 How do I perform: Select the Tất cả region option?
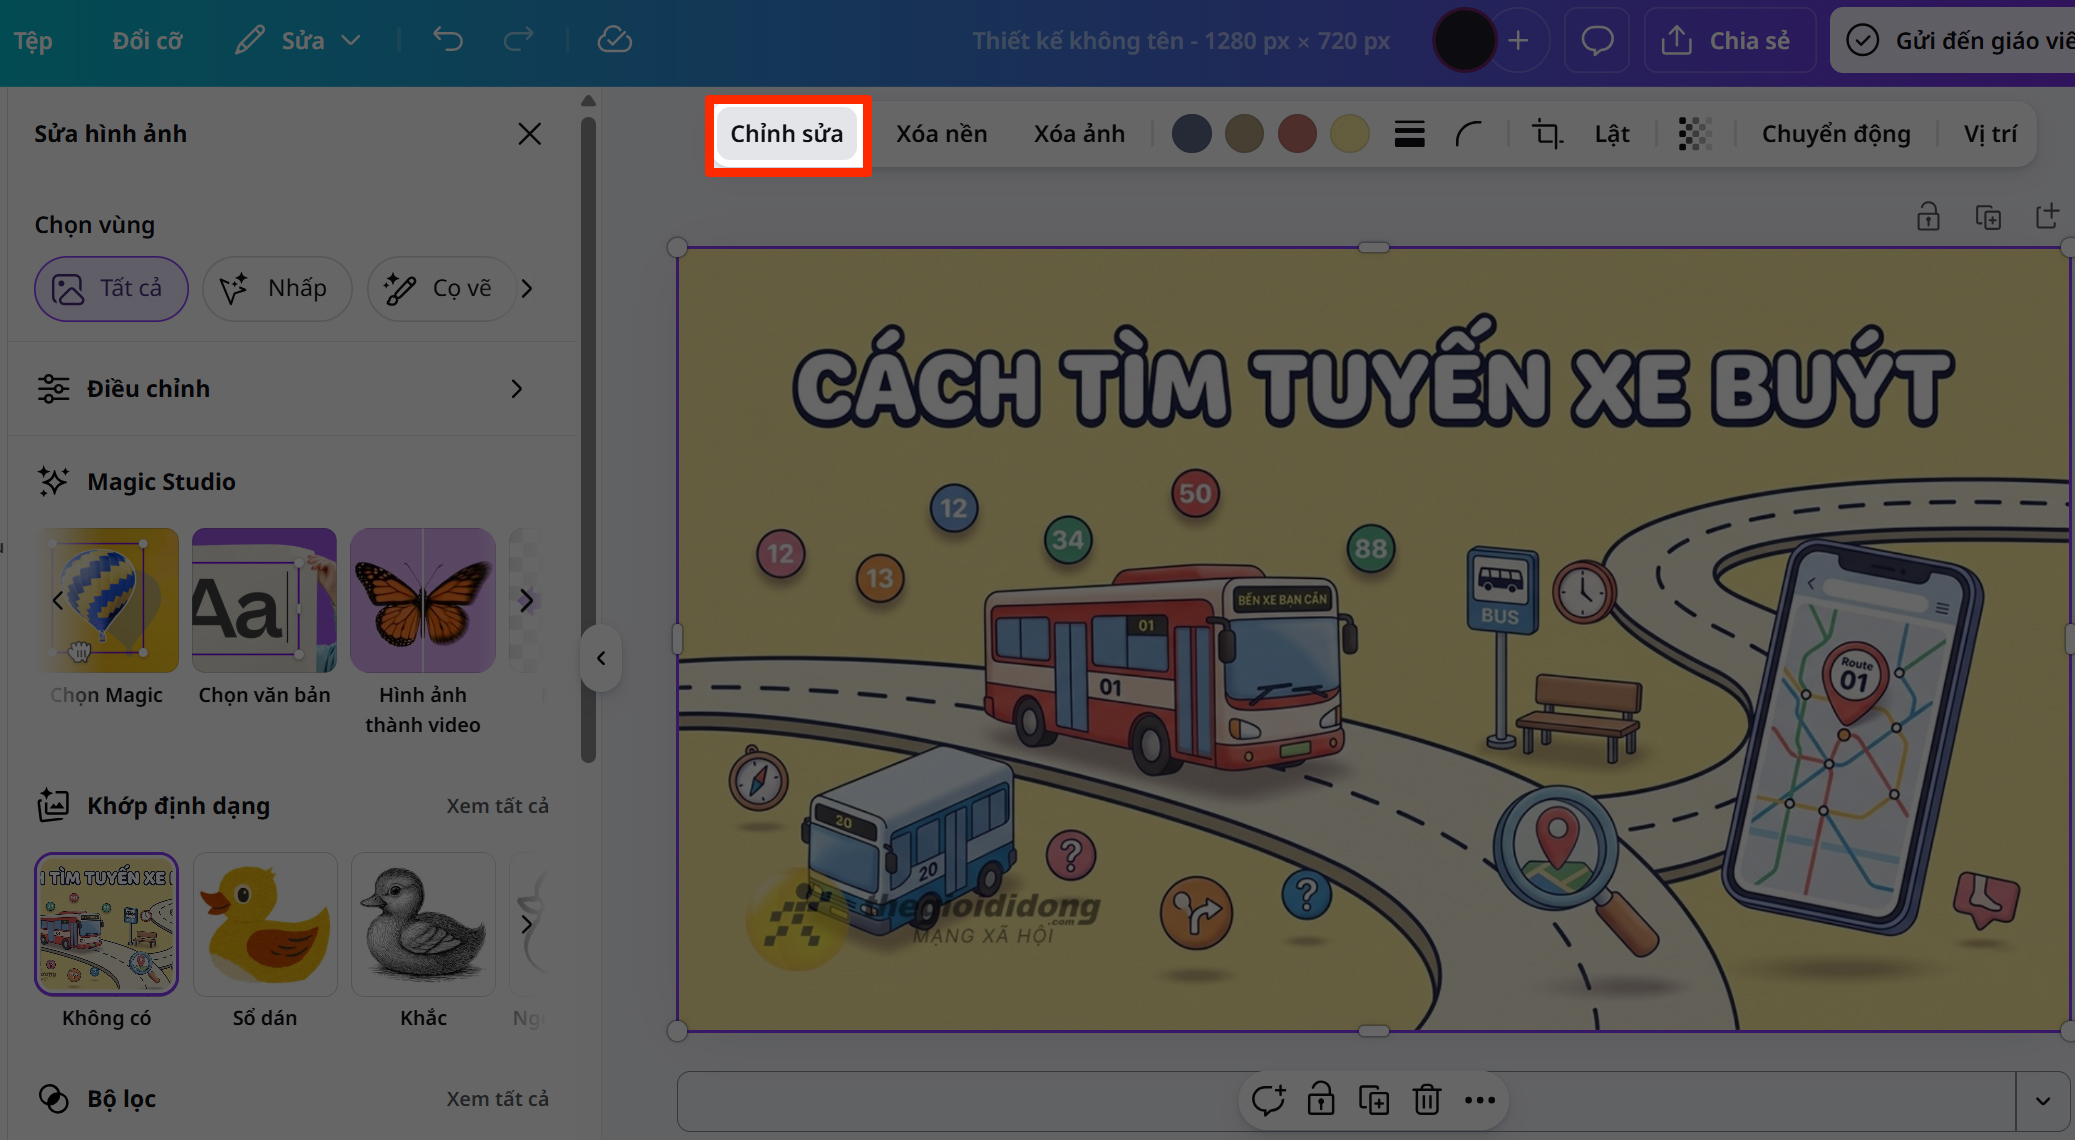tap(111, 289)
